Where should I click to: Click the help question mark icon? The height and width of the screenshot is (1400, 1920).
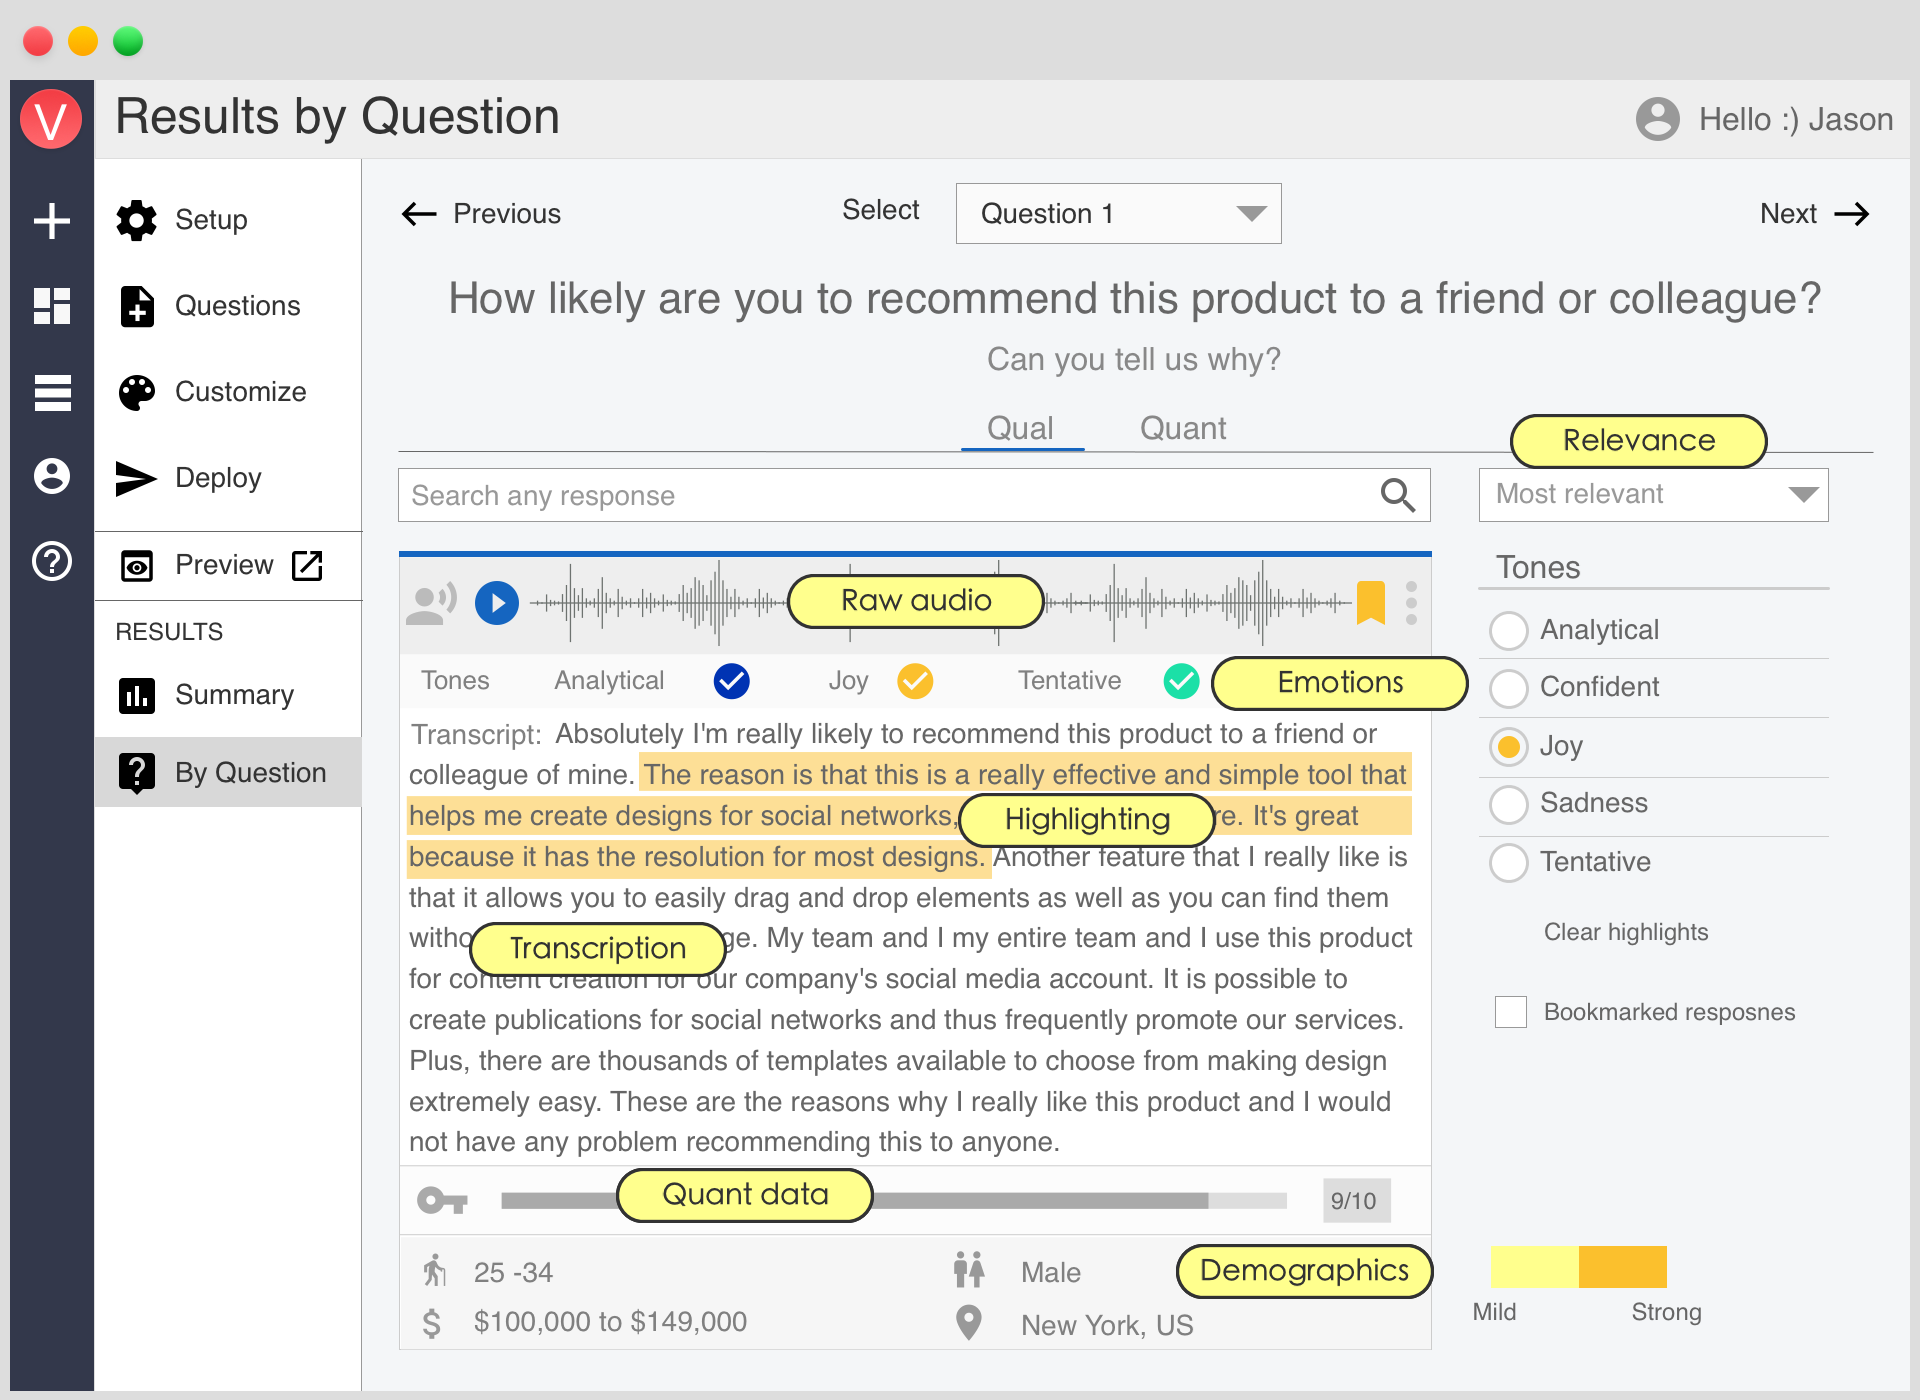click(x=52, y=562)
